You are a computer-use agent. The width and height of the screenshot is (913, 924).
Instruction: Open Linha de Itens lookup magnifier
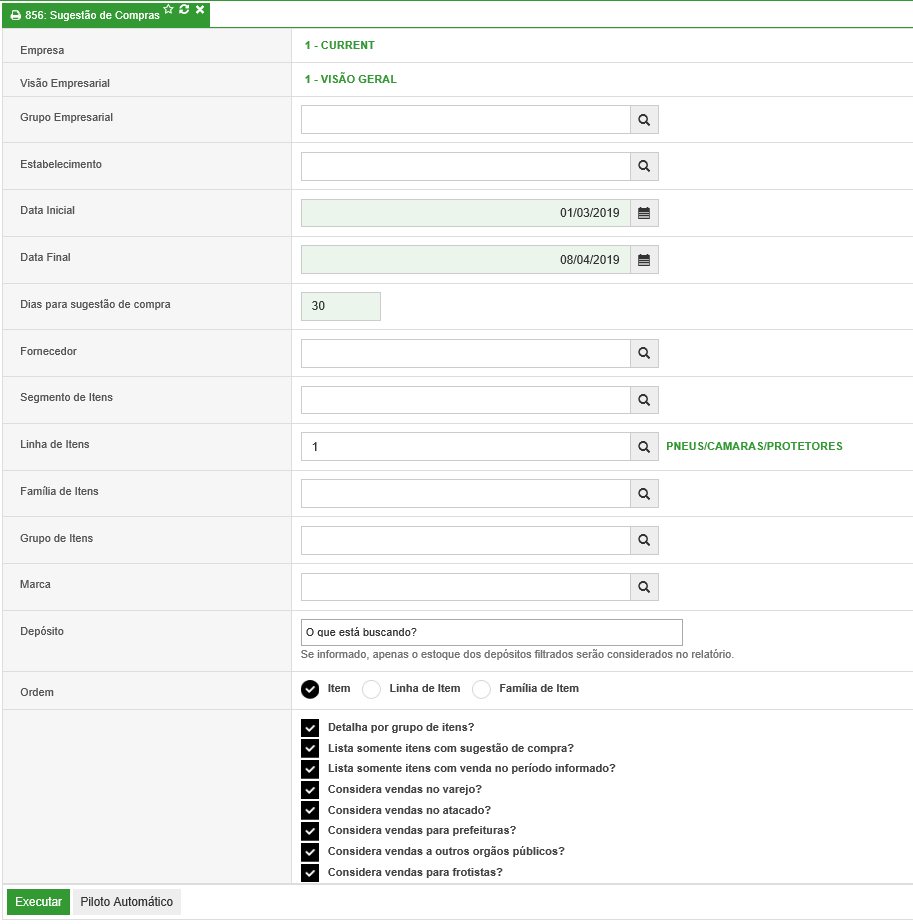click(x=644, y=447)
